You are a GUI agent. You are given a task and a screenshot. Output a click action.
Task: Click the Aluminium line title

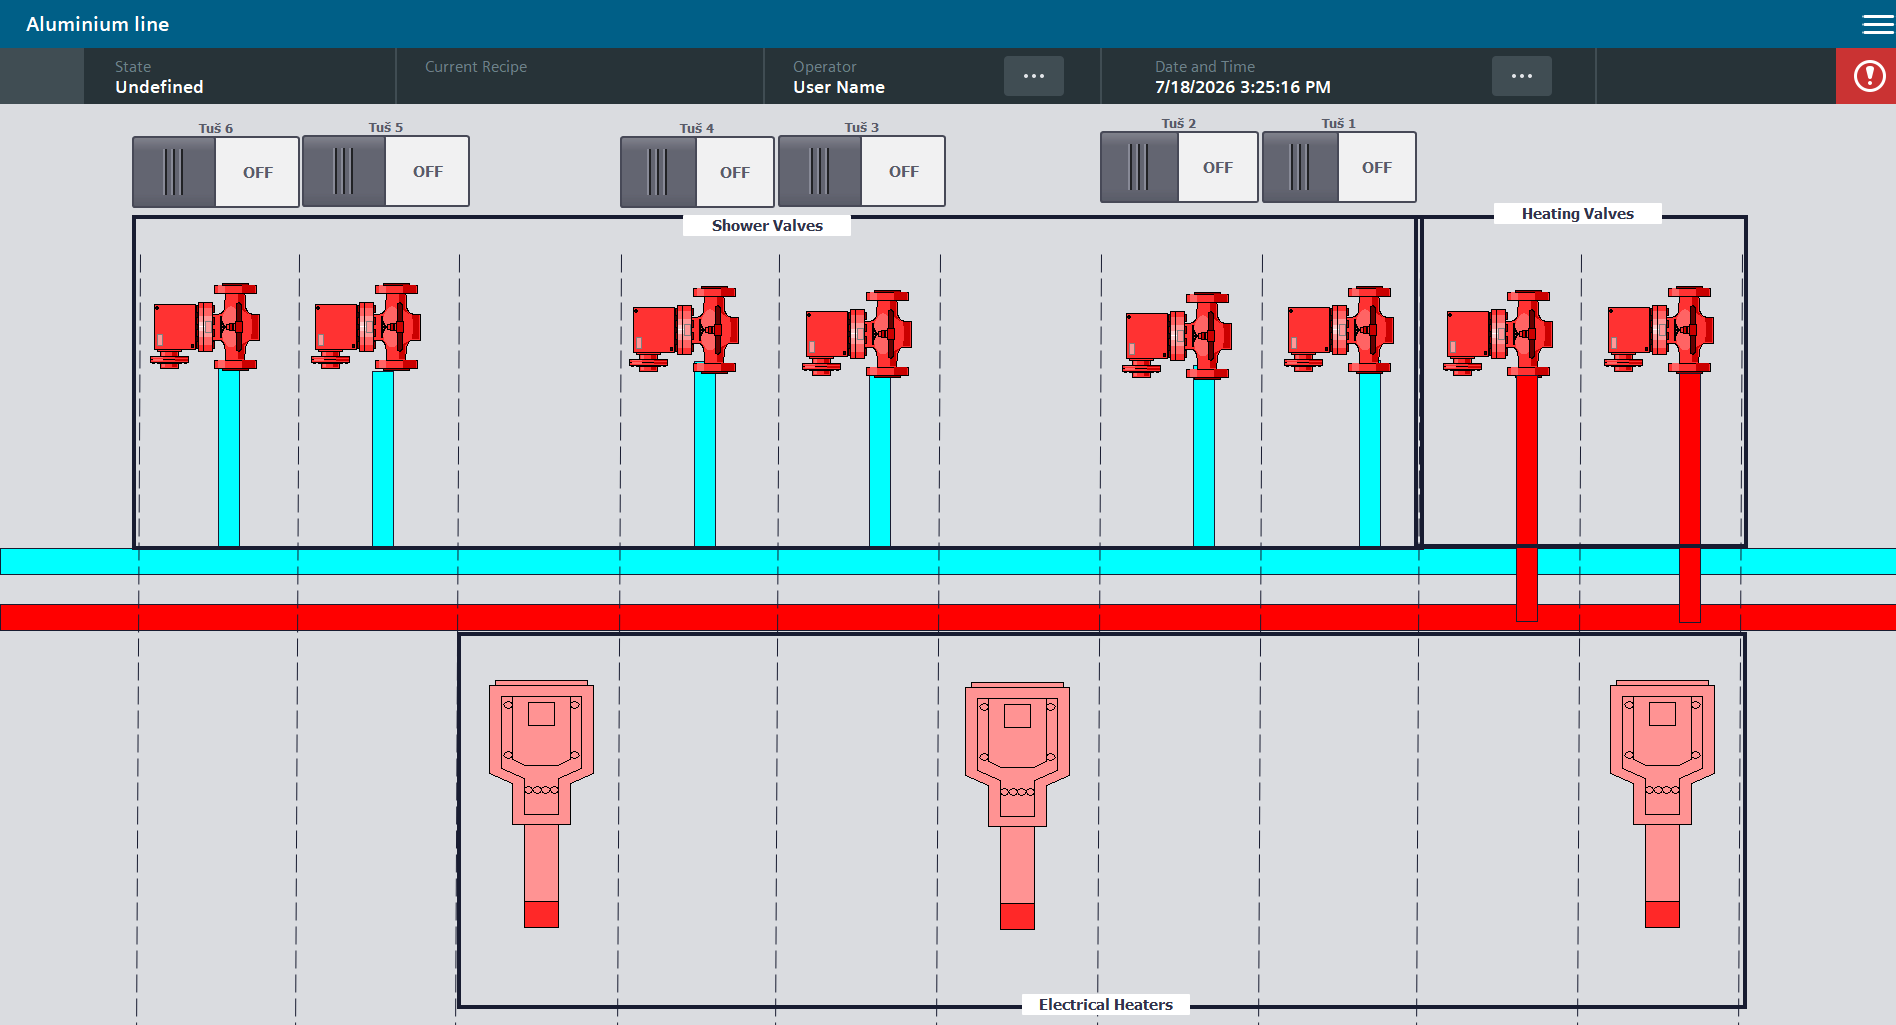98,24
